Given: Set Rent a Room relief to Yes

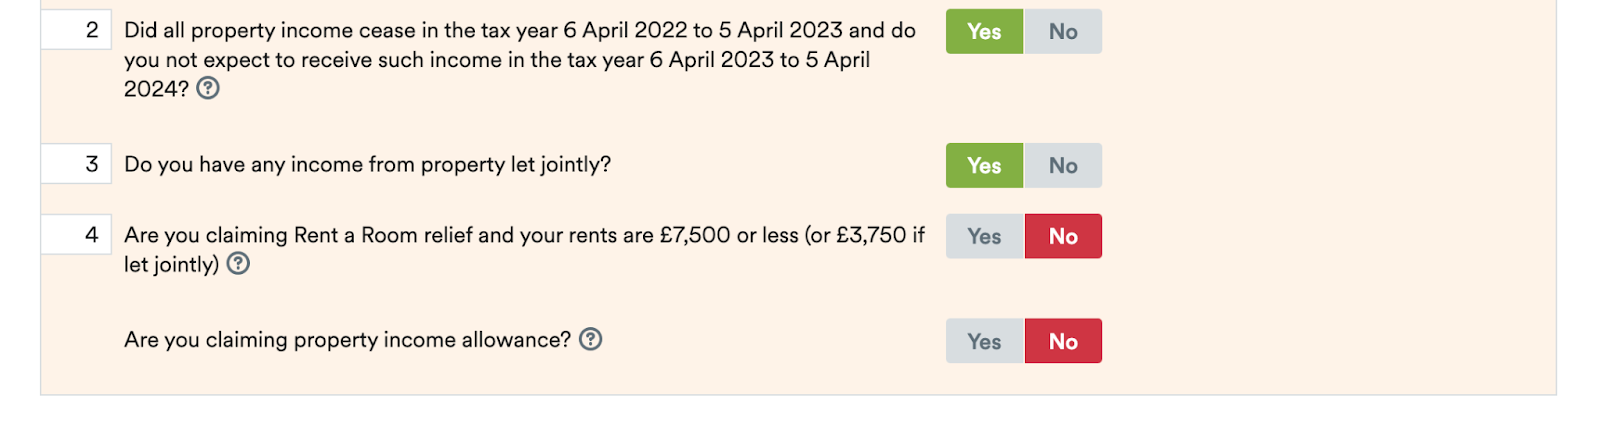Looking at the screenshot, I should pyautogui.click(x=984, y=236).
